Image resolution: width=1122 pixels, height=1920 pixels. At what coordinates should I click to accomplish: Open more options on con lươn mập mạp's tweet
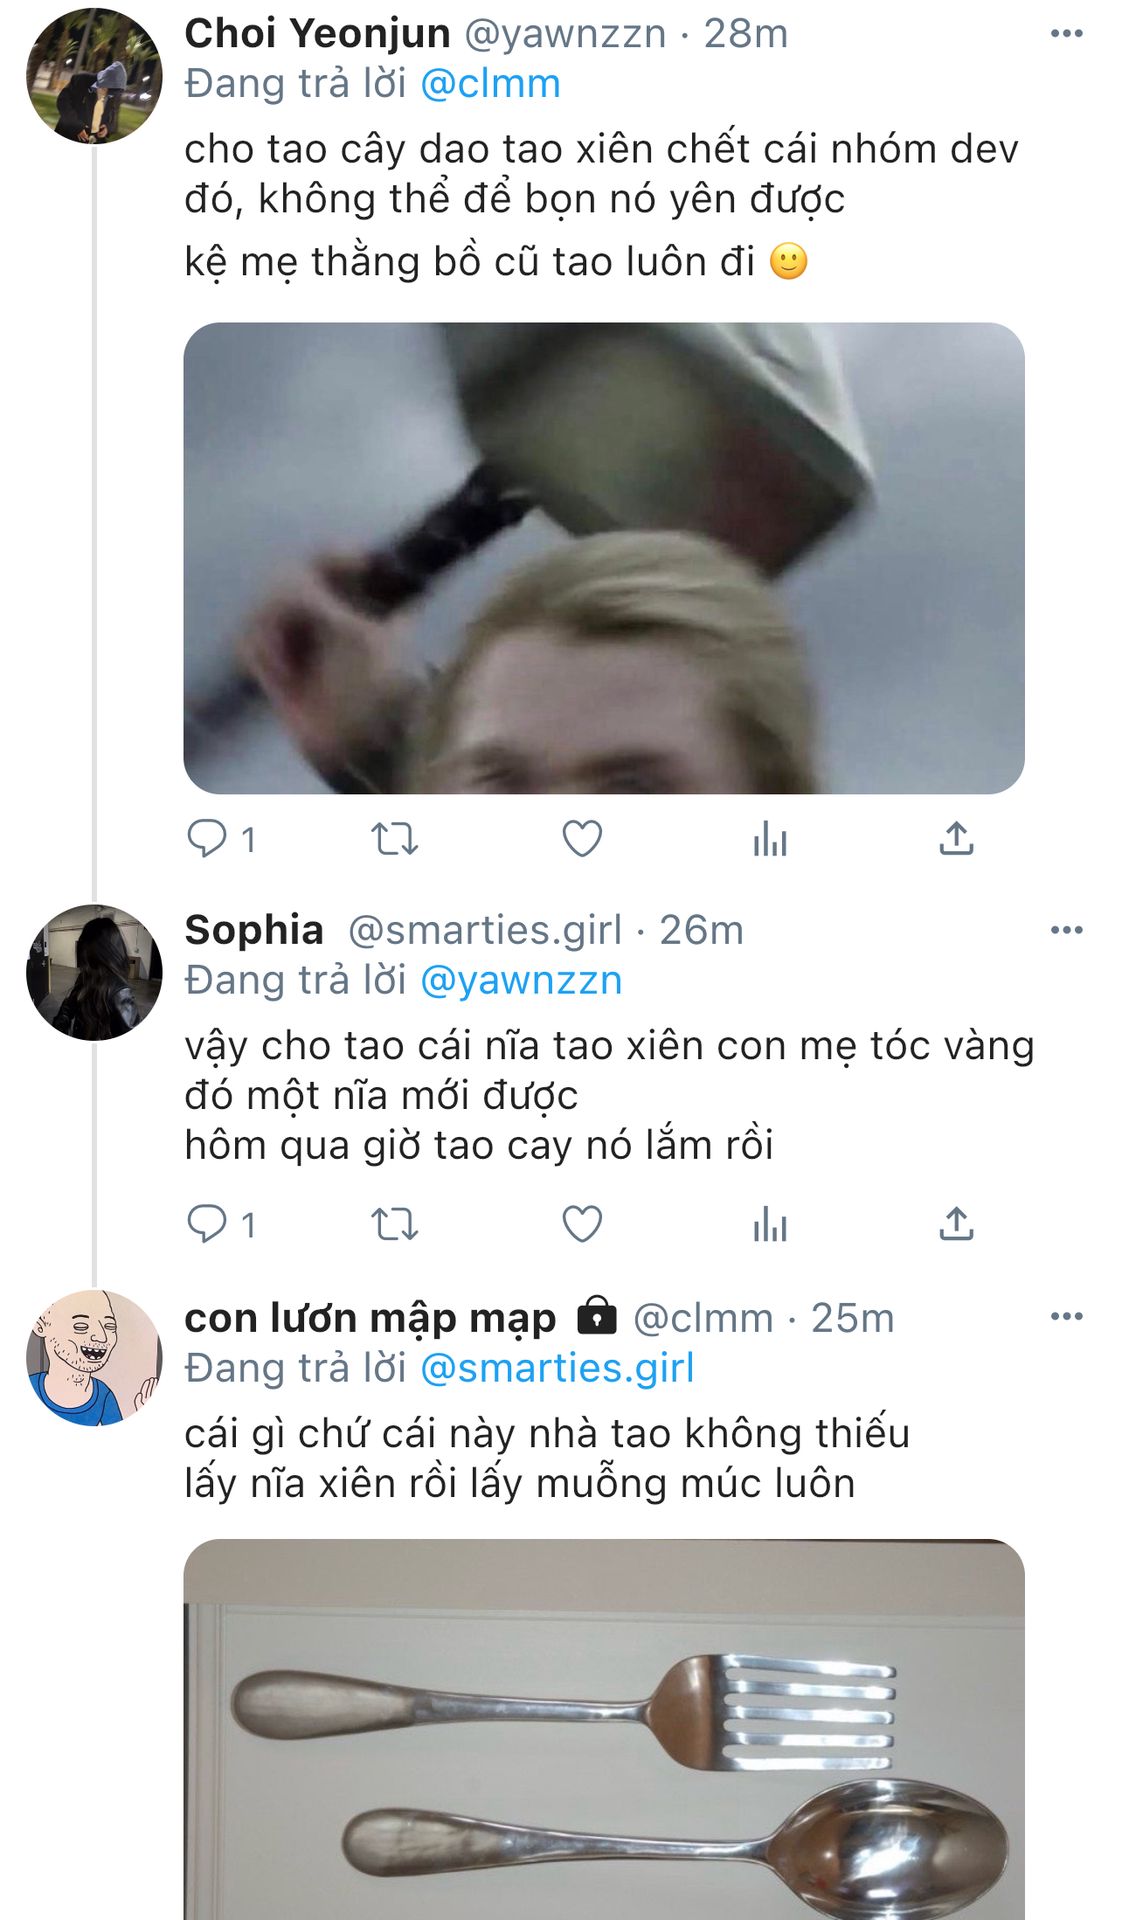coord(1066,1316)
